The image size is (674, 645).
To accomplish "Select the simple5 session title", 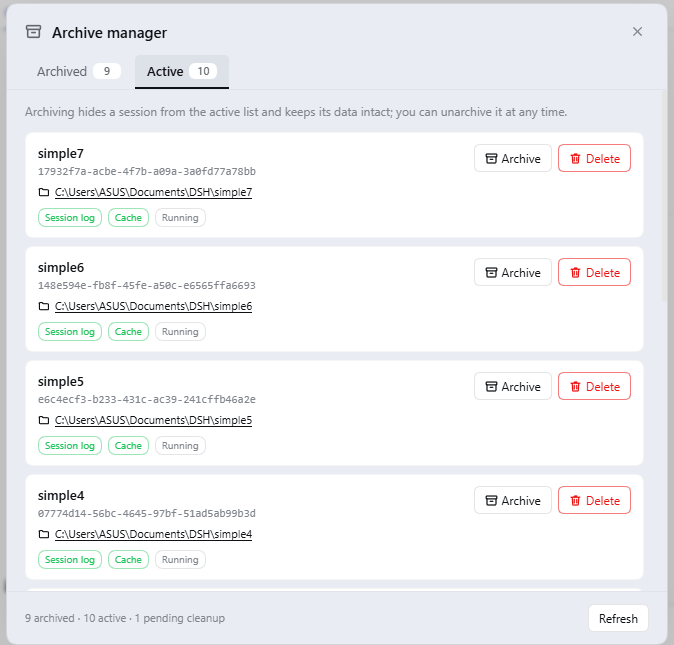I will pyautogui.click(x=61, y=381).
